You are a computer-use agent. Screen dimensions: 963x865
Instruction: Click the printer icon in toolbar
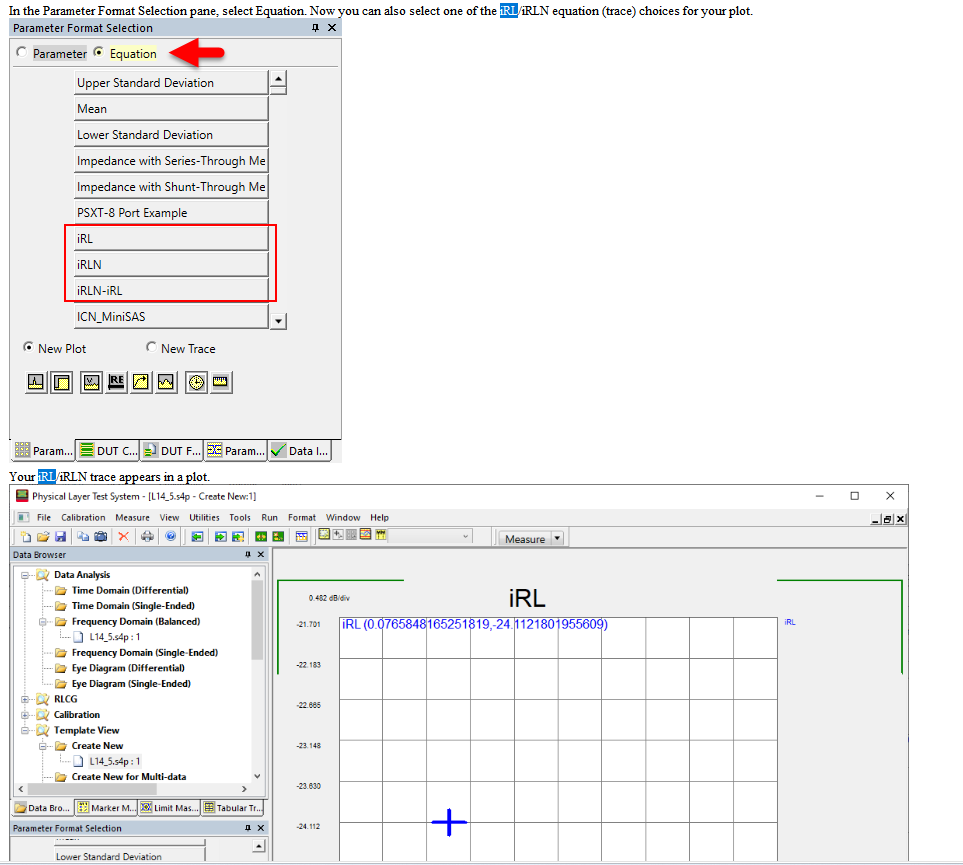tap(148, 537)
